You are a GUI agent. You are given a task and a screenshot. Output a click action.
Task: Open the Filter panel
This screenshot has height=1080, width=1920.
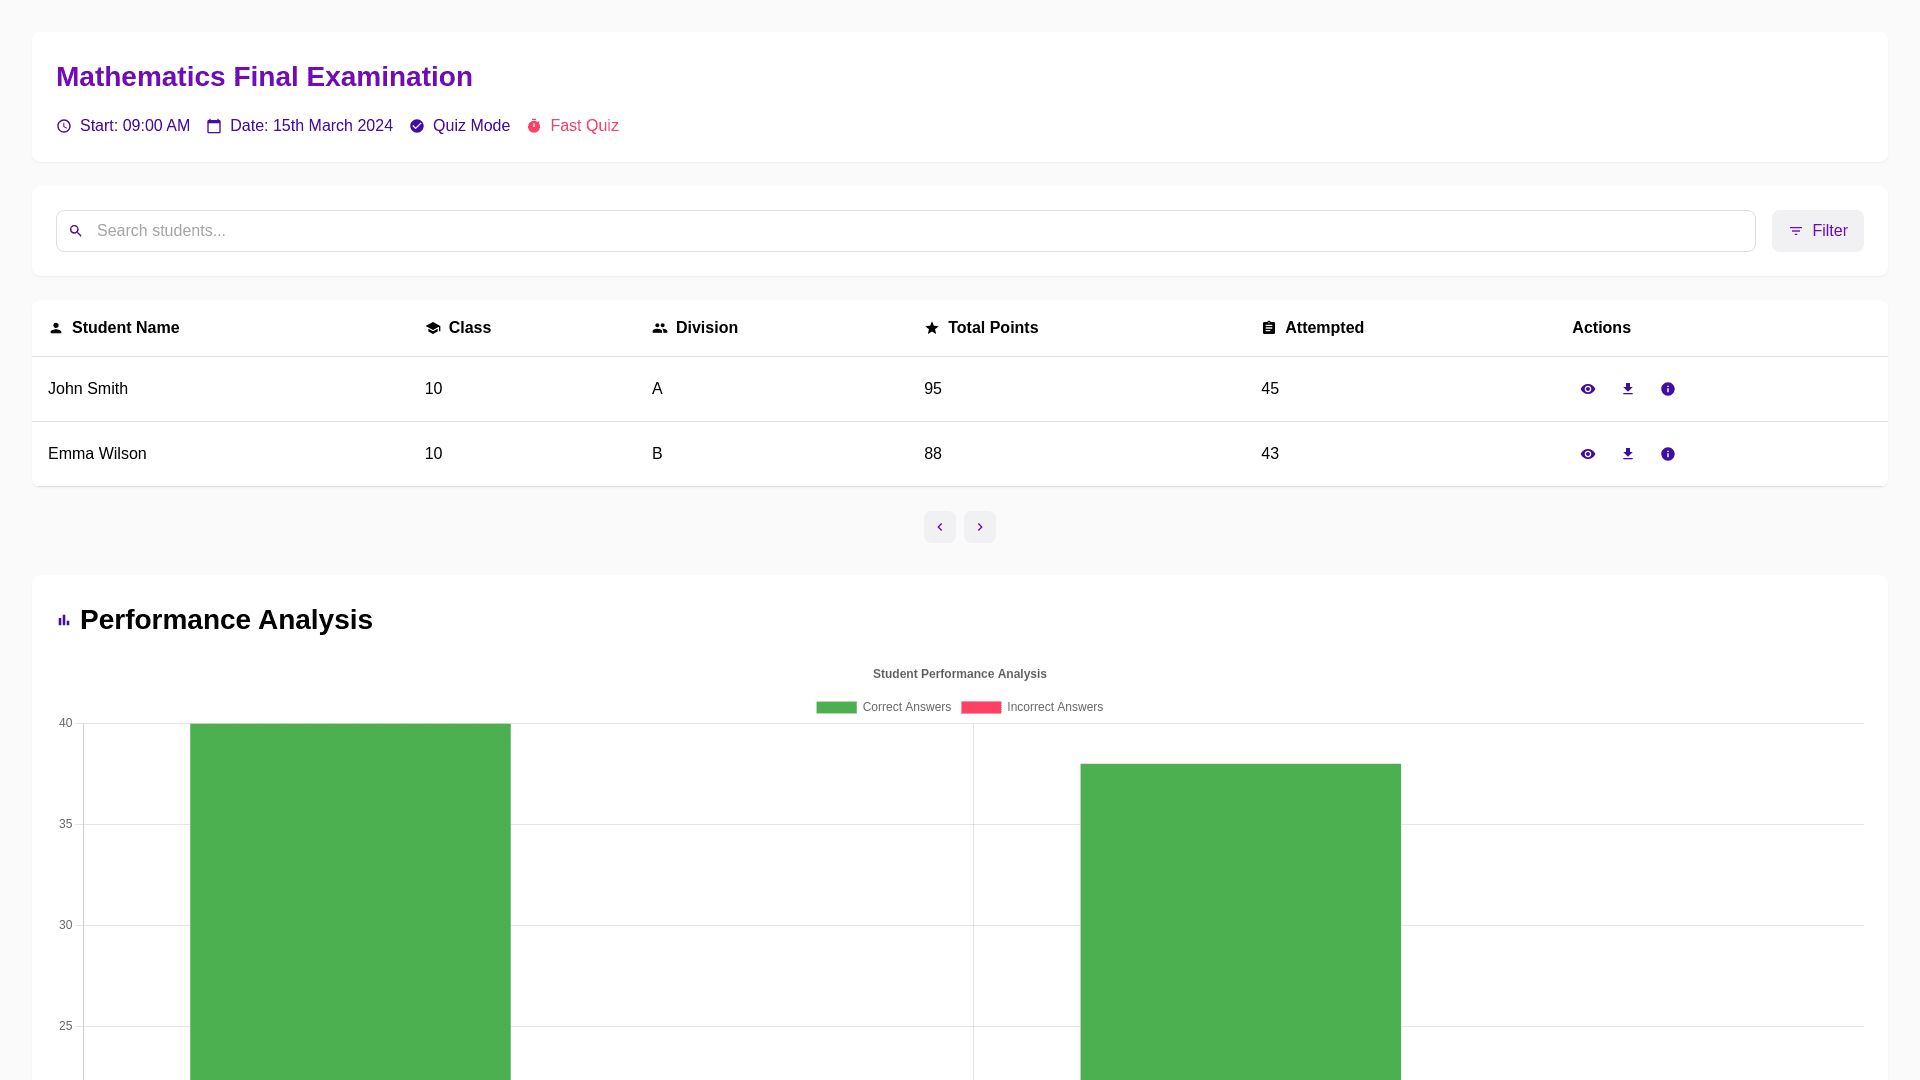(x=1817, y=231)
